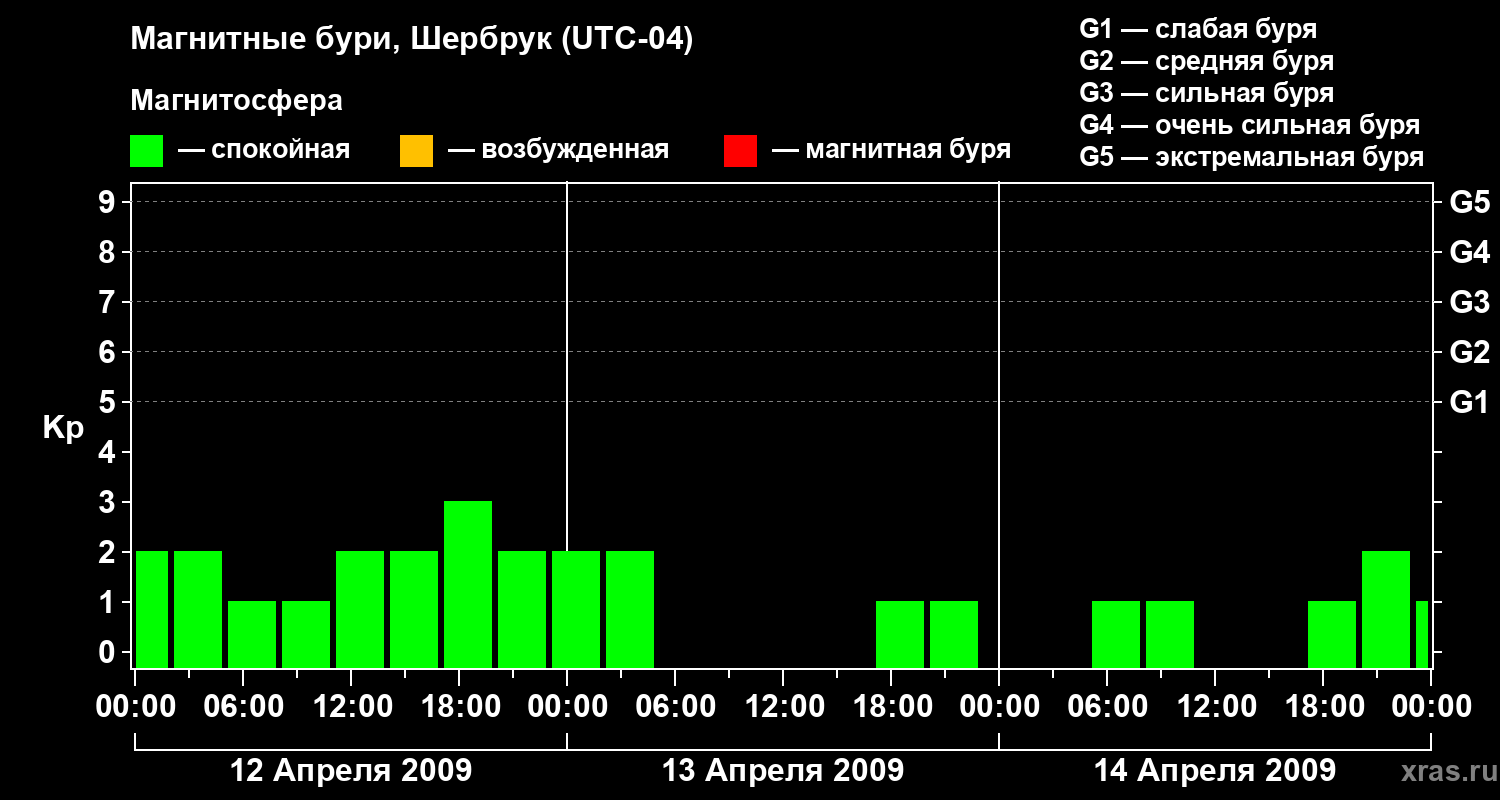Click the '12 Апреля 2009' date label
The height and width of the screenshot is (800, 1500).
point(351,770)
